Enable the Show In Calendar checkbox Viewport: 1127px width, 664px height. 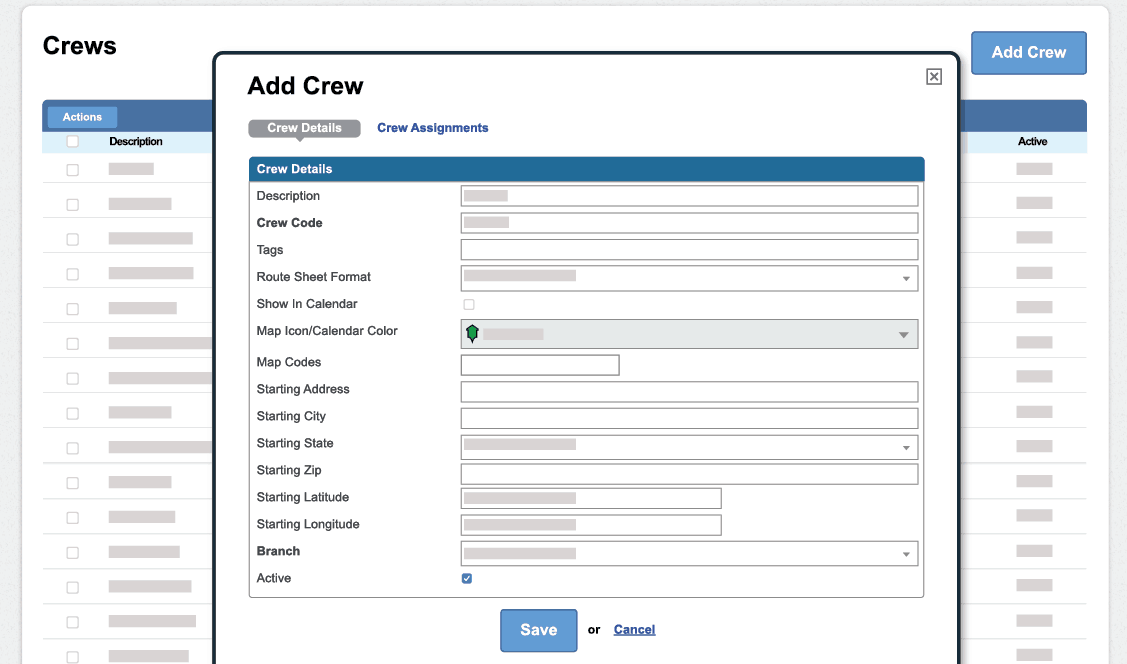pyautogui.click(x=469, y=304)
